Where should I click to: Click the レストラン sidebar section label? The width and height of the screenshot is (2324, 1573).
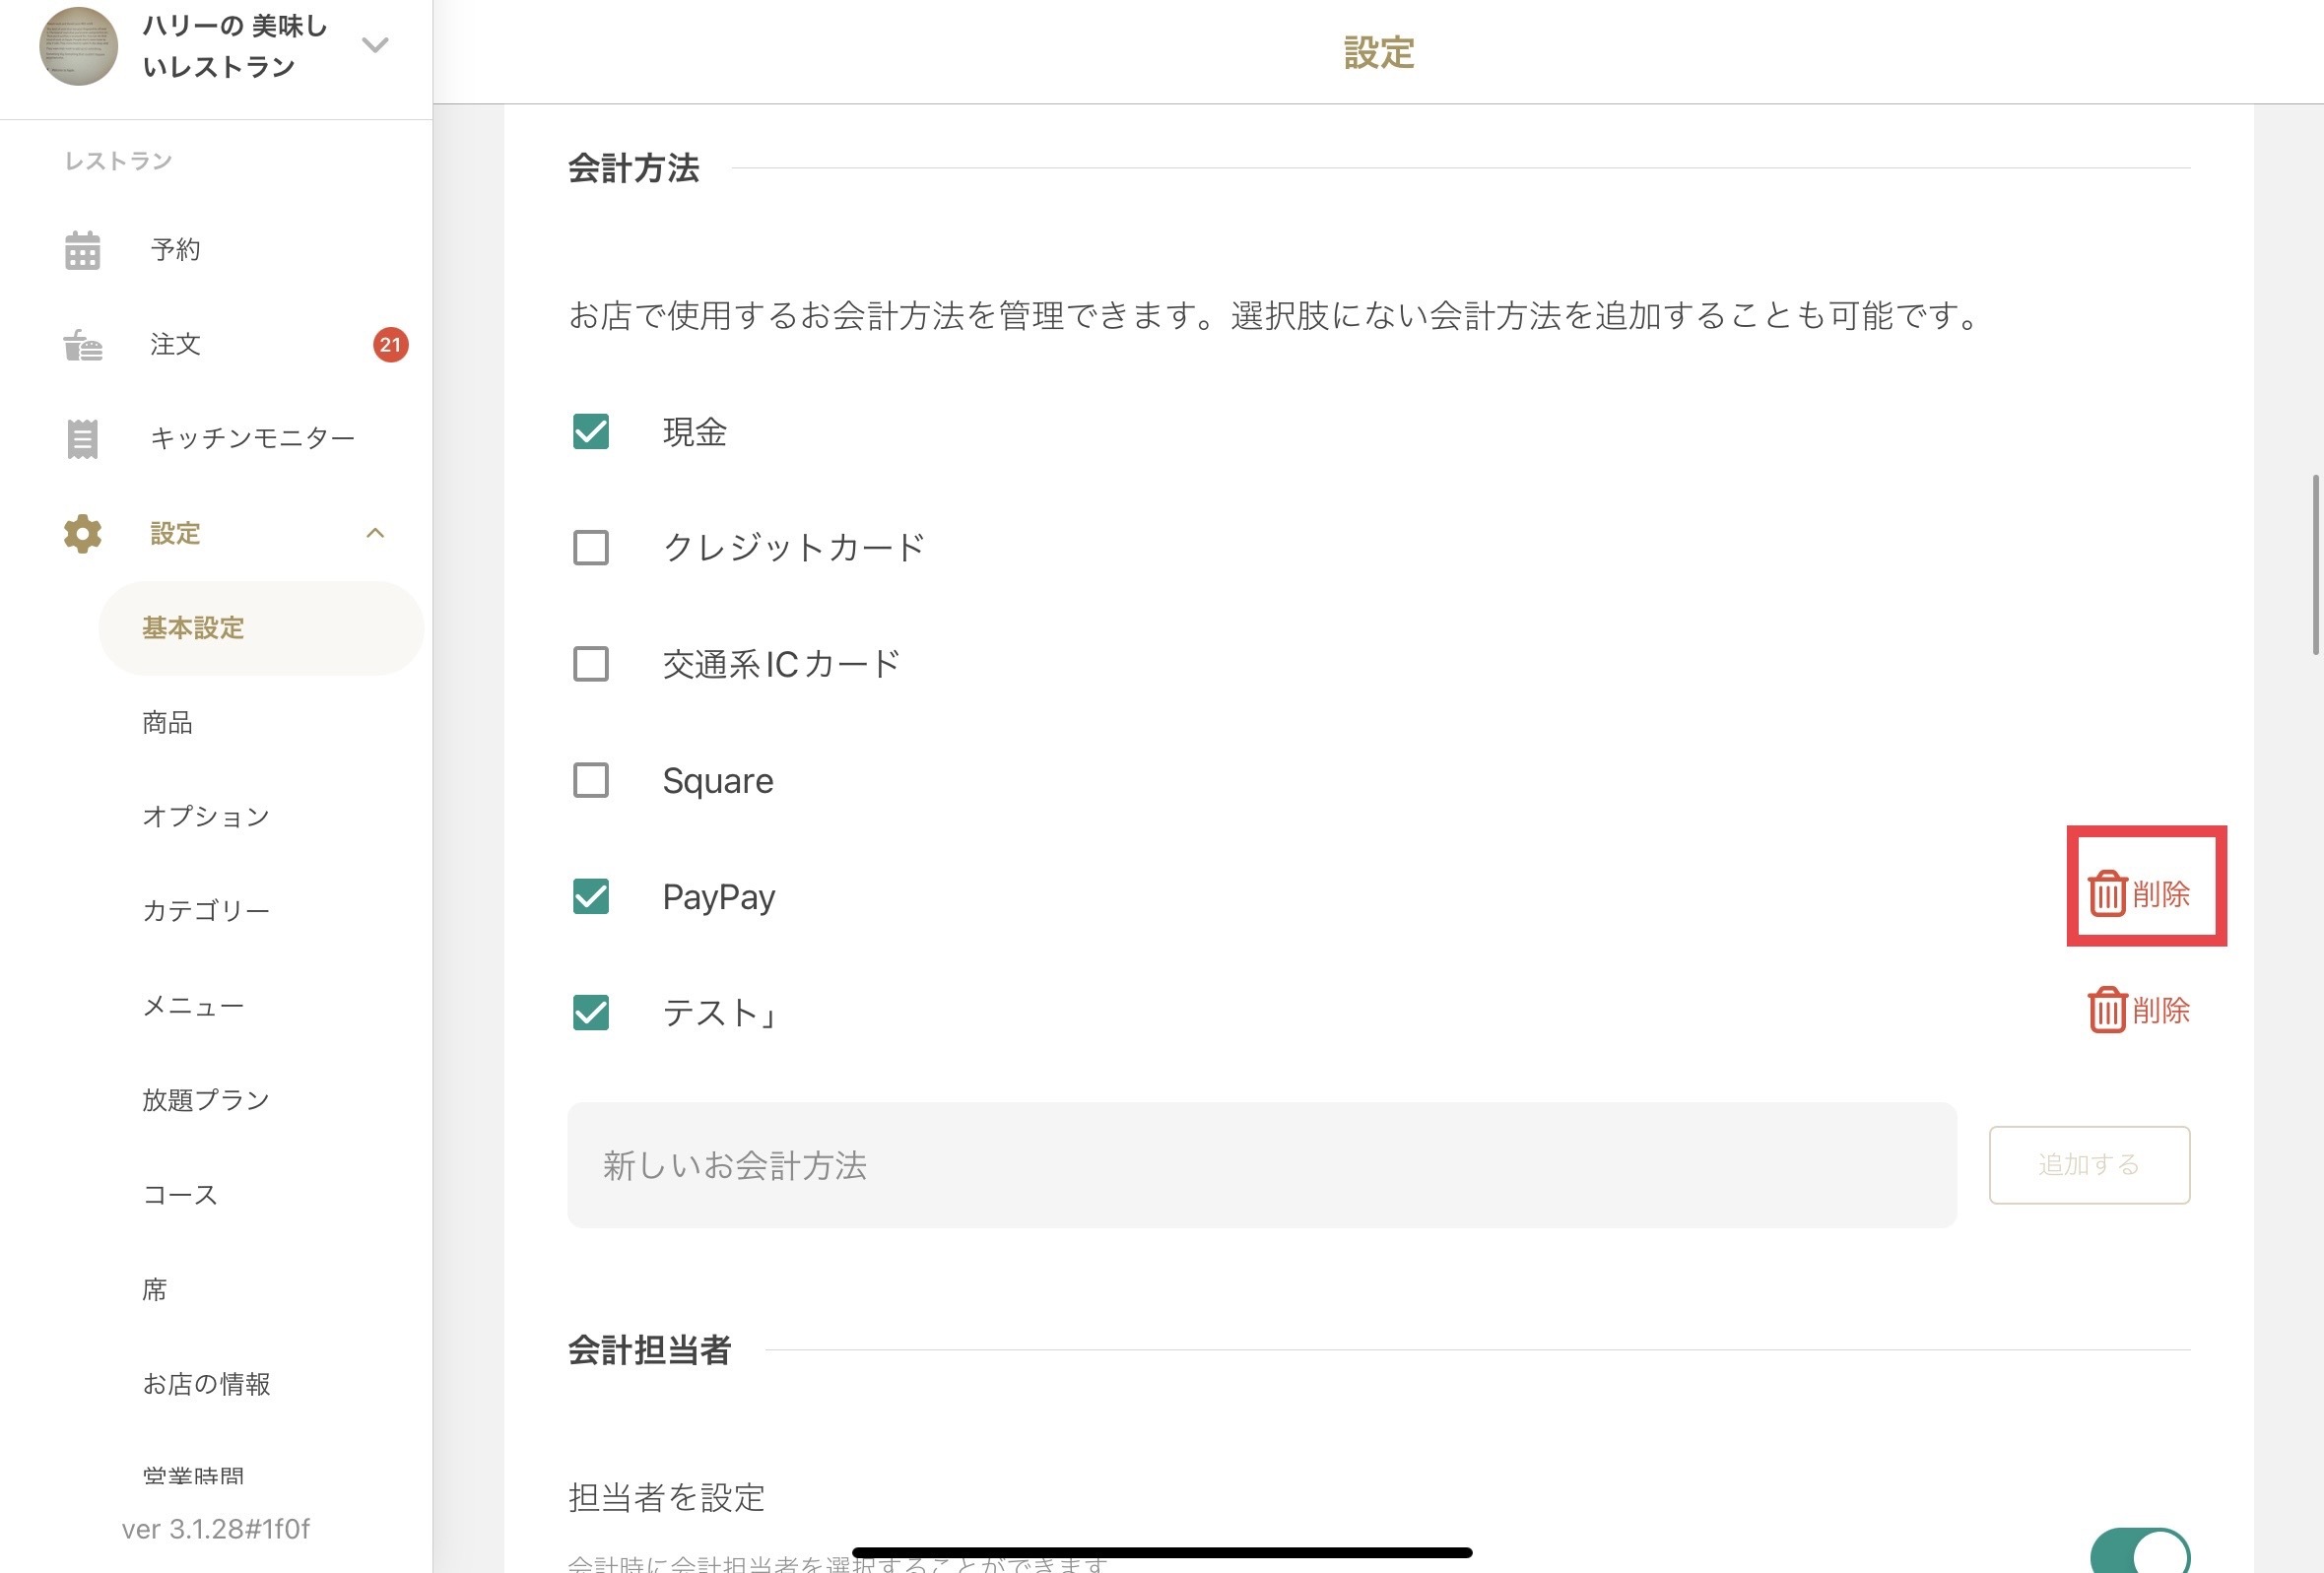(119, 161)
